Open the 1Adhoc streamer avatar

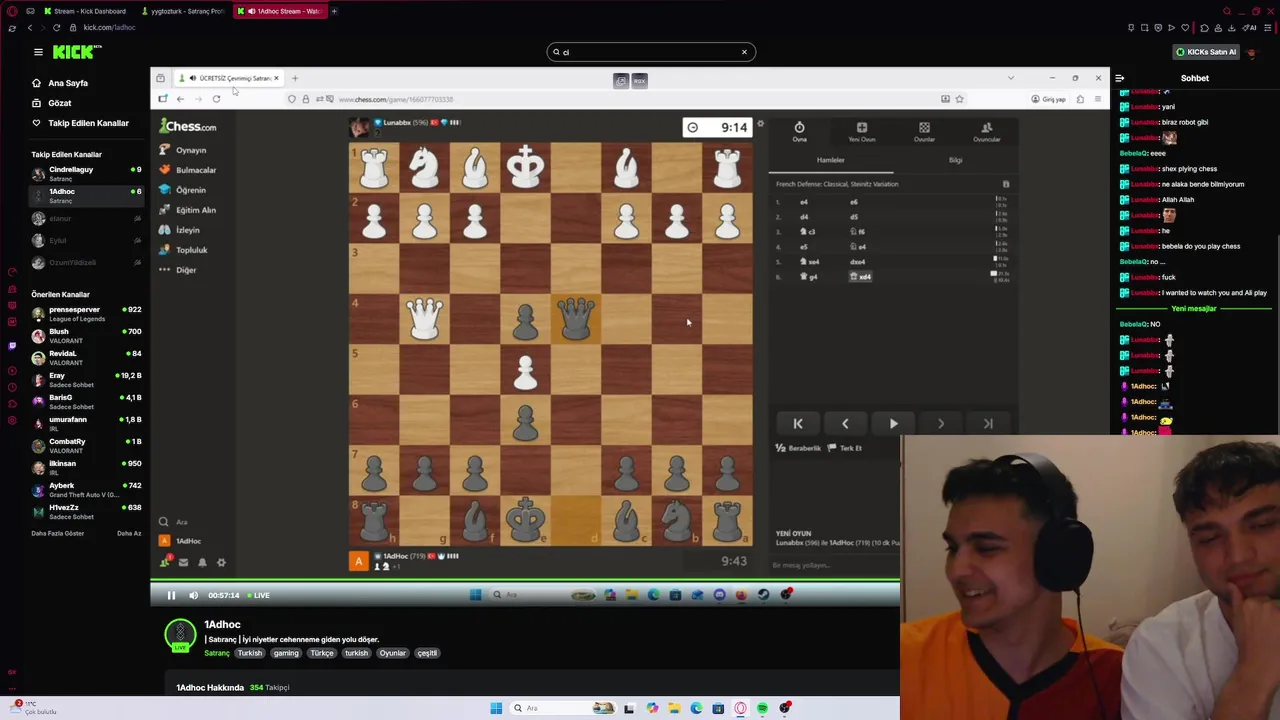click(x=180, y=635)
